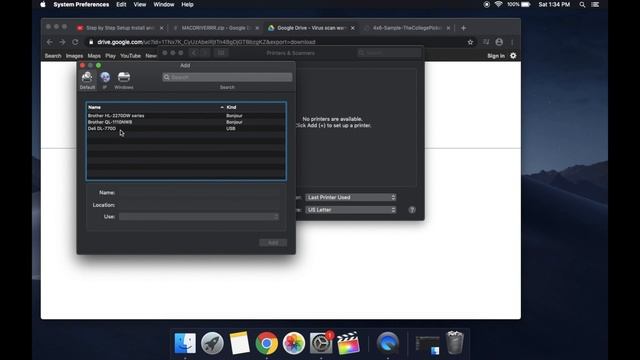Reload the Chrome page
This screenshot has height=360, width=640.
pos(75,42)
